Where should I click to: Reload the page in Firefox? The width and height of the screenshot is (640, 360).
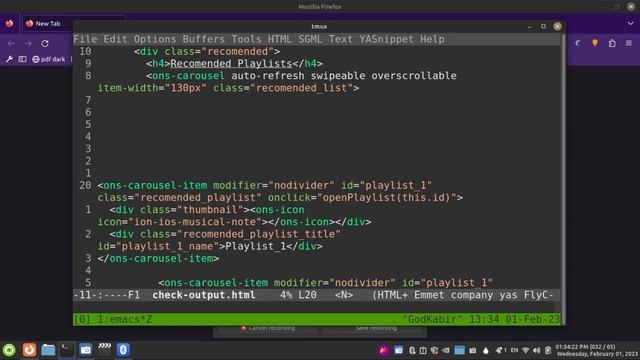(x=45, y=43)
